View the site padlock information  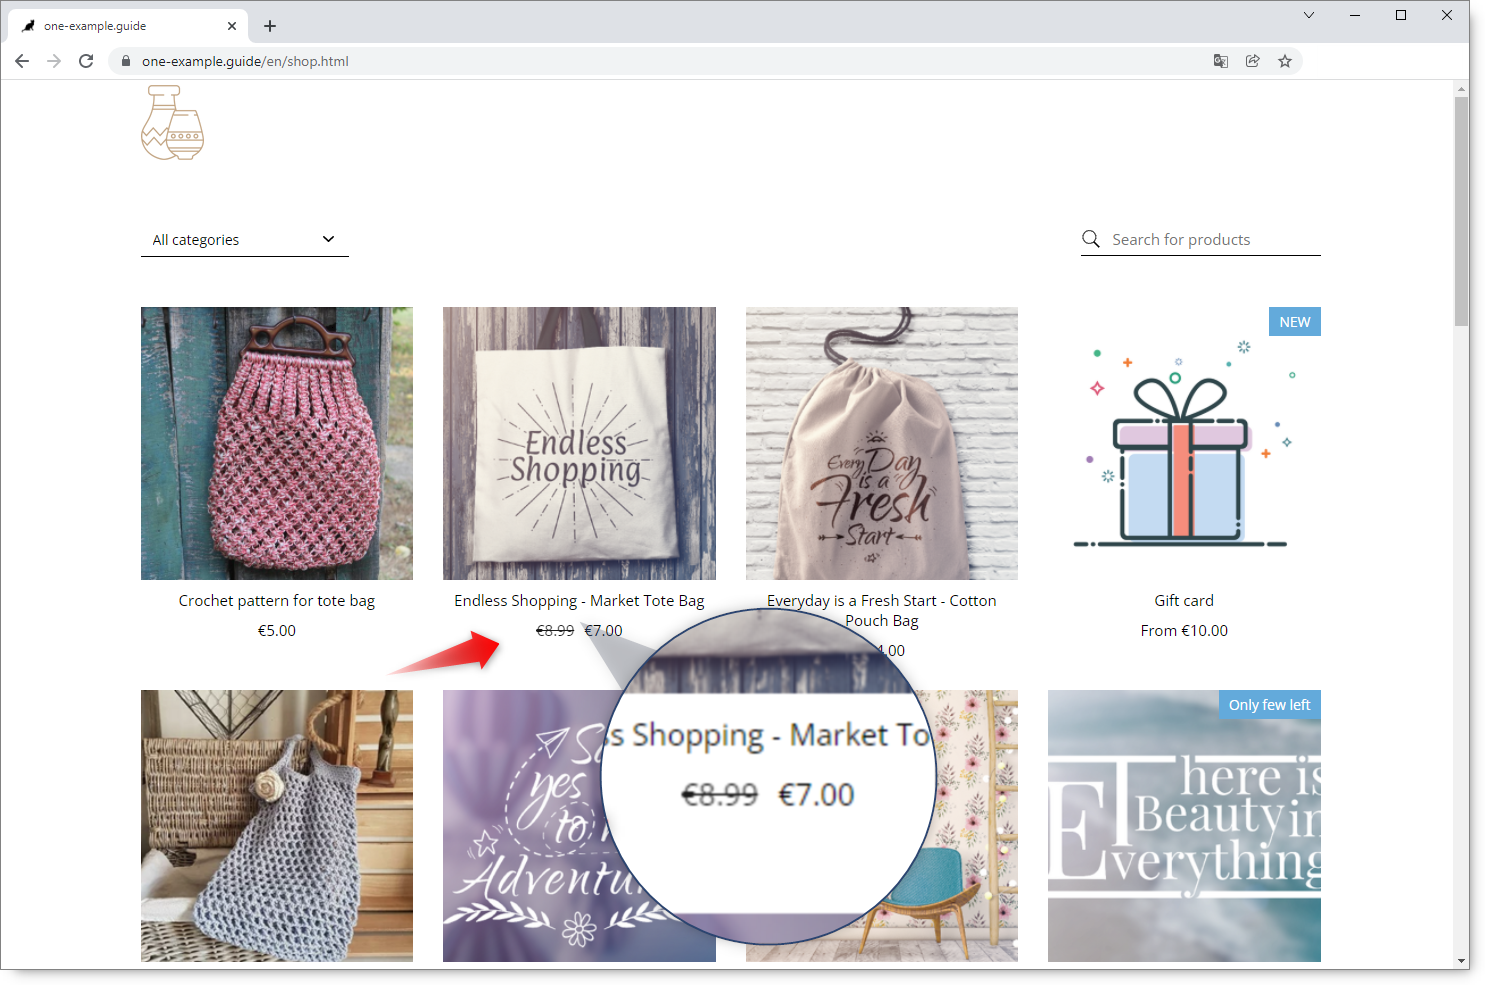126,61
